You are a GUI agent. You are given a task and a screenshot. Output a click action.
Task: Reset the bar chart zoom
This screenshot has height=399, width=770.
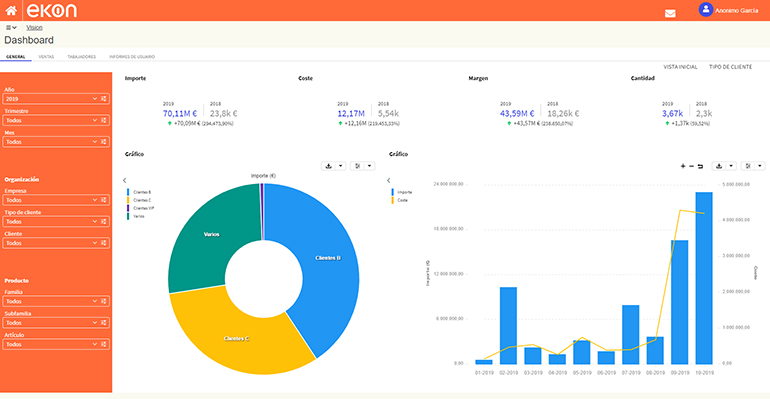[700, 166]
